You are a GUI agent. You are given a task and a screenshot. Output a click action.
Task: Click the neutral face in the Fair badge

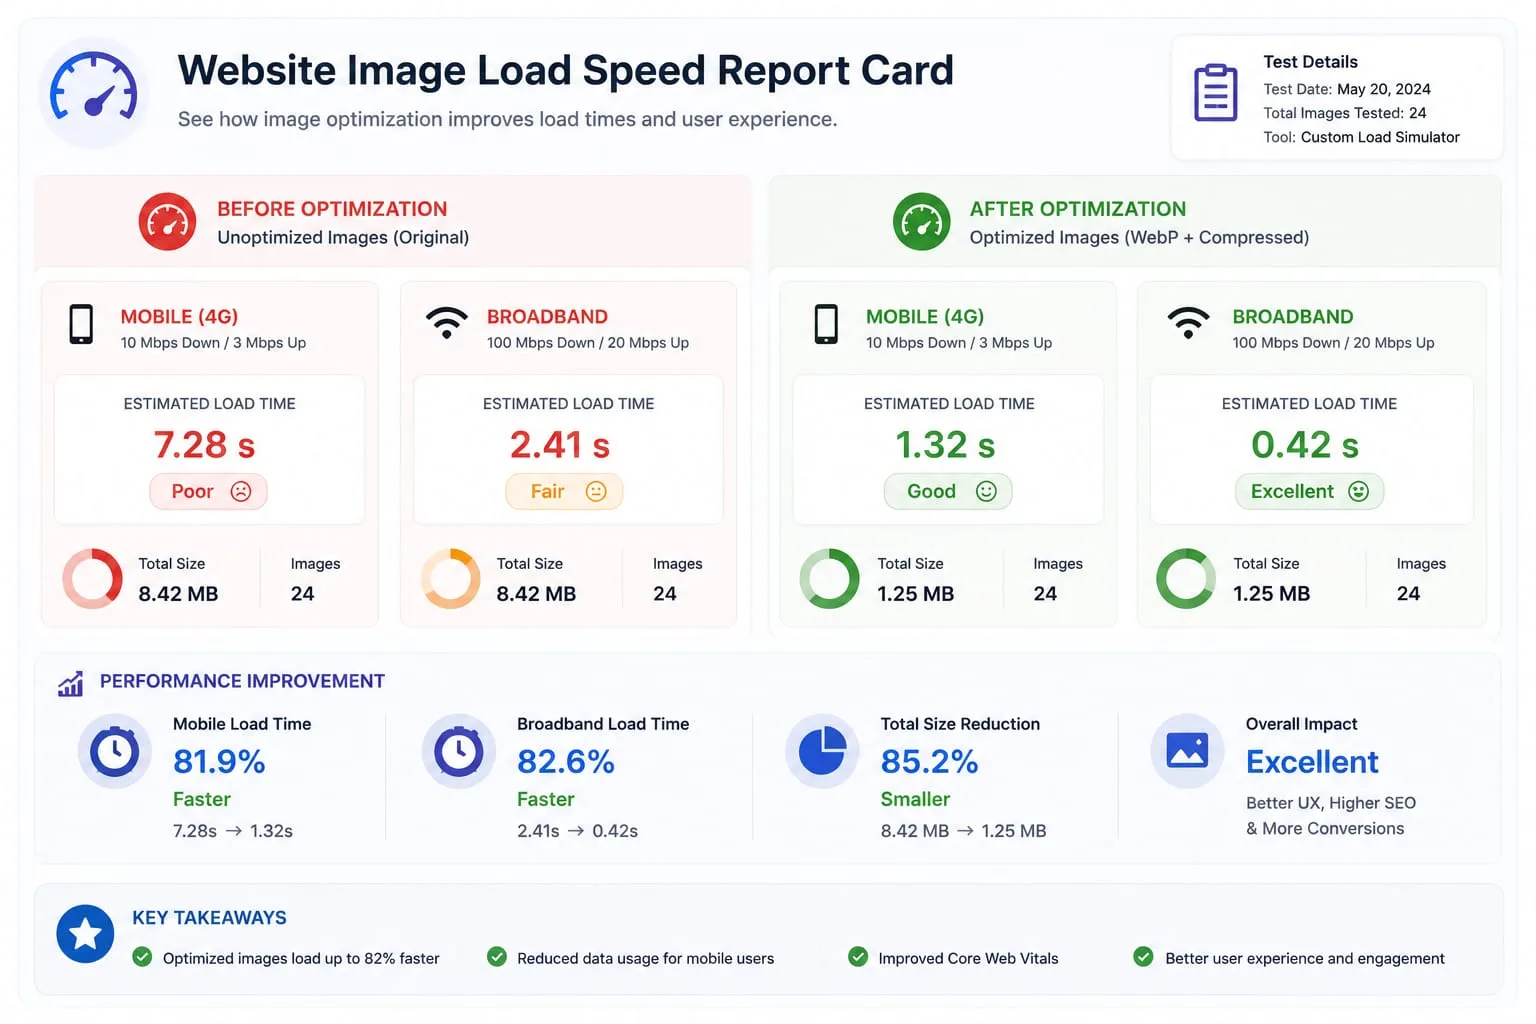[x=596, y=491]
